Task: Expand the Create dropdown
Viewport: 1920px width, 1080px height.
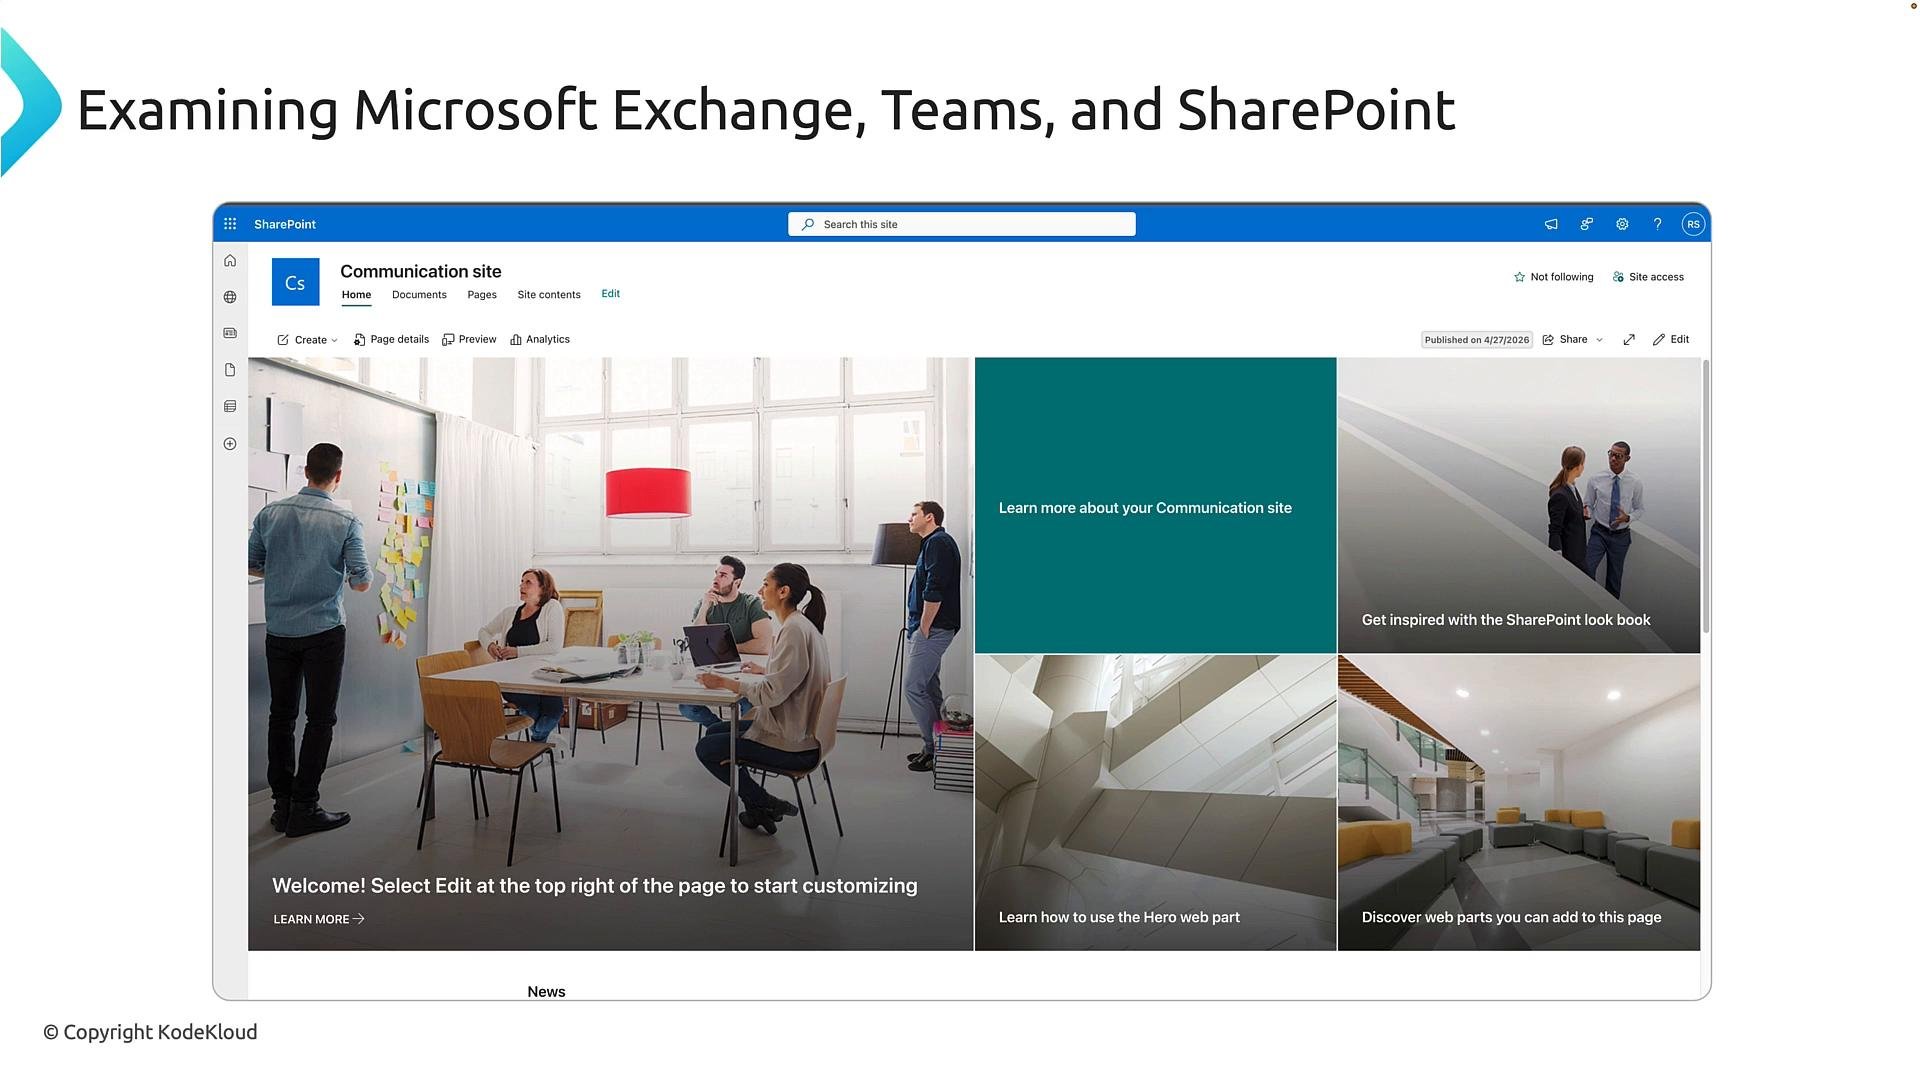Action: coord(308,340)
